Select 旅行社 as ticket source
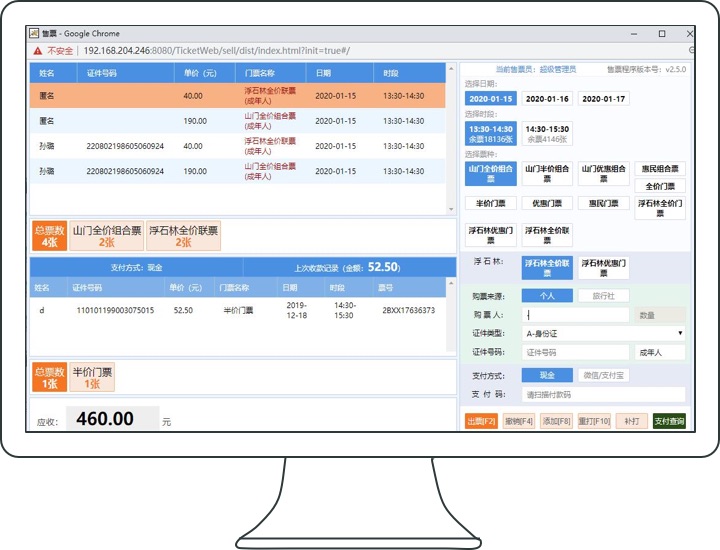 pos(603,296)
